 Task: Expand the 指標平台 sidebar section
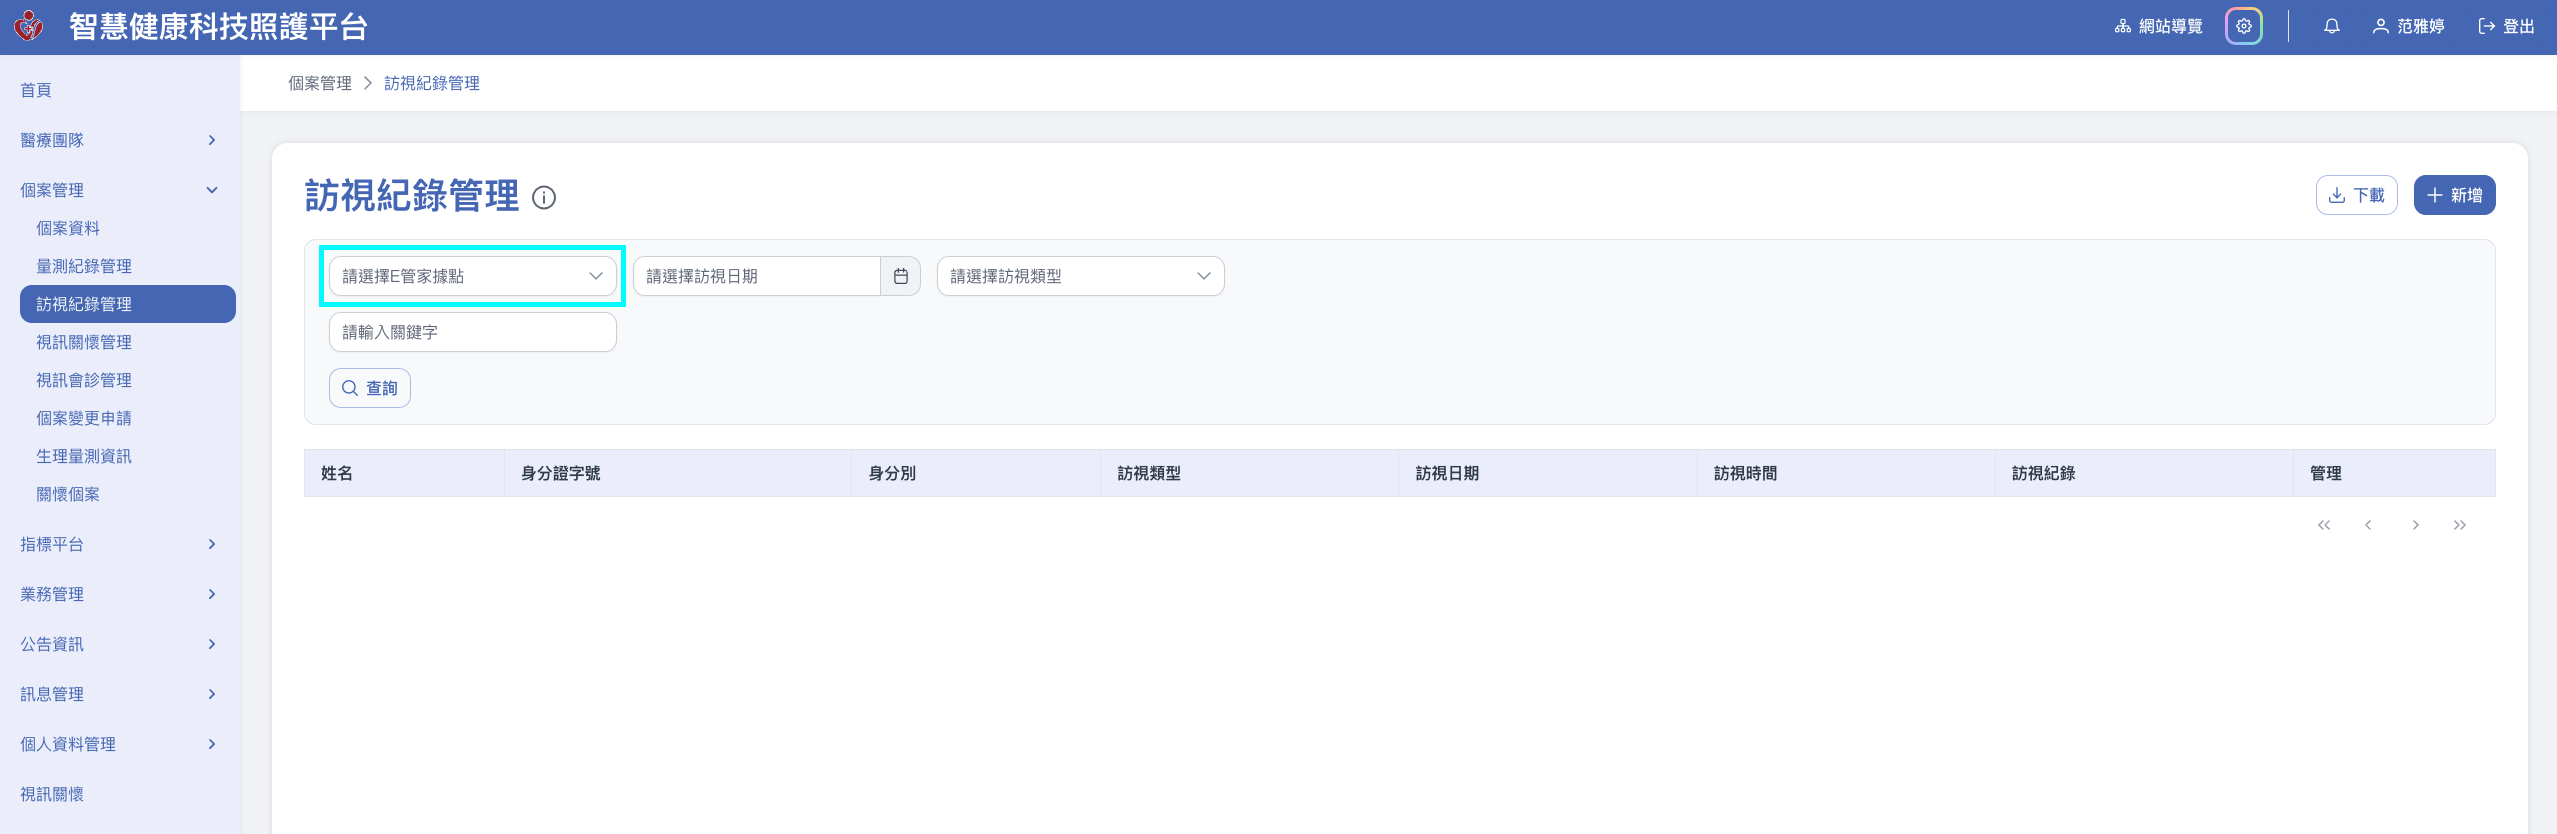pos(118,544)
